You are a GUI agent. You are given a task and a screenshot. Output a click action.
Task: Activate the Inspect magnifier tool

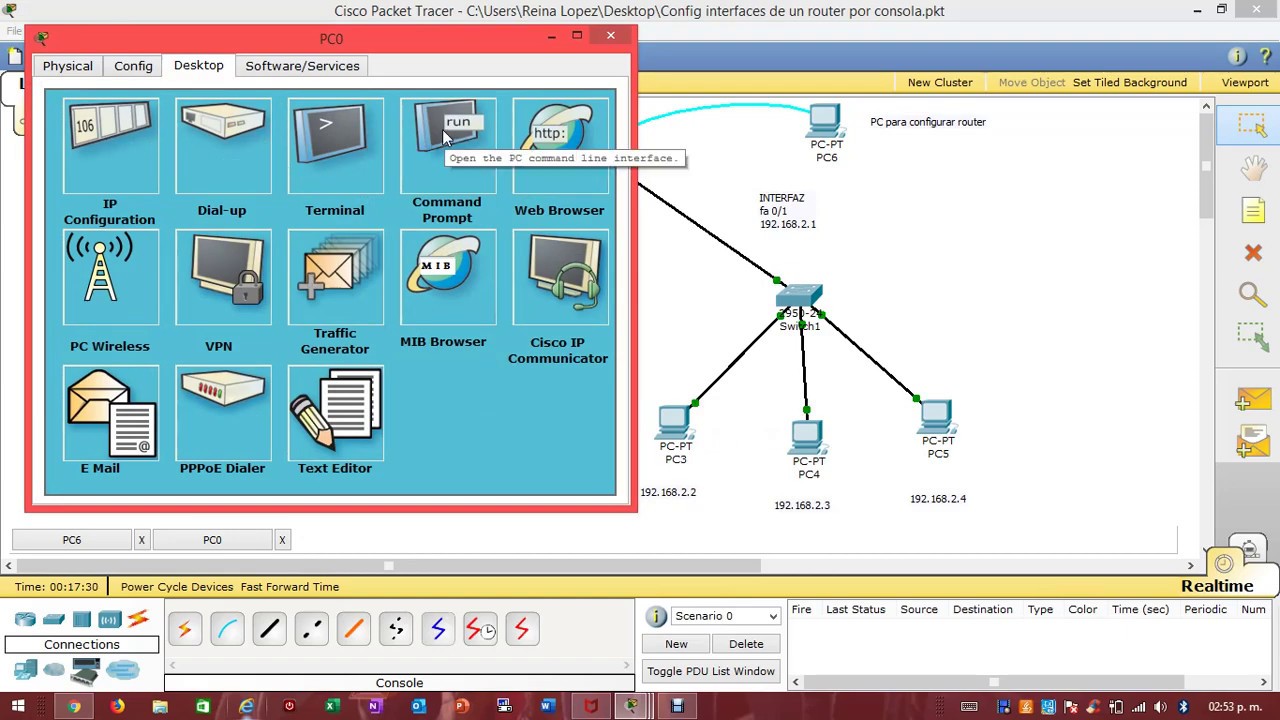pyautogui.click(x=1252, y=294)
